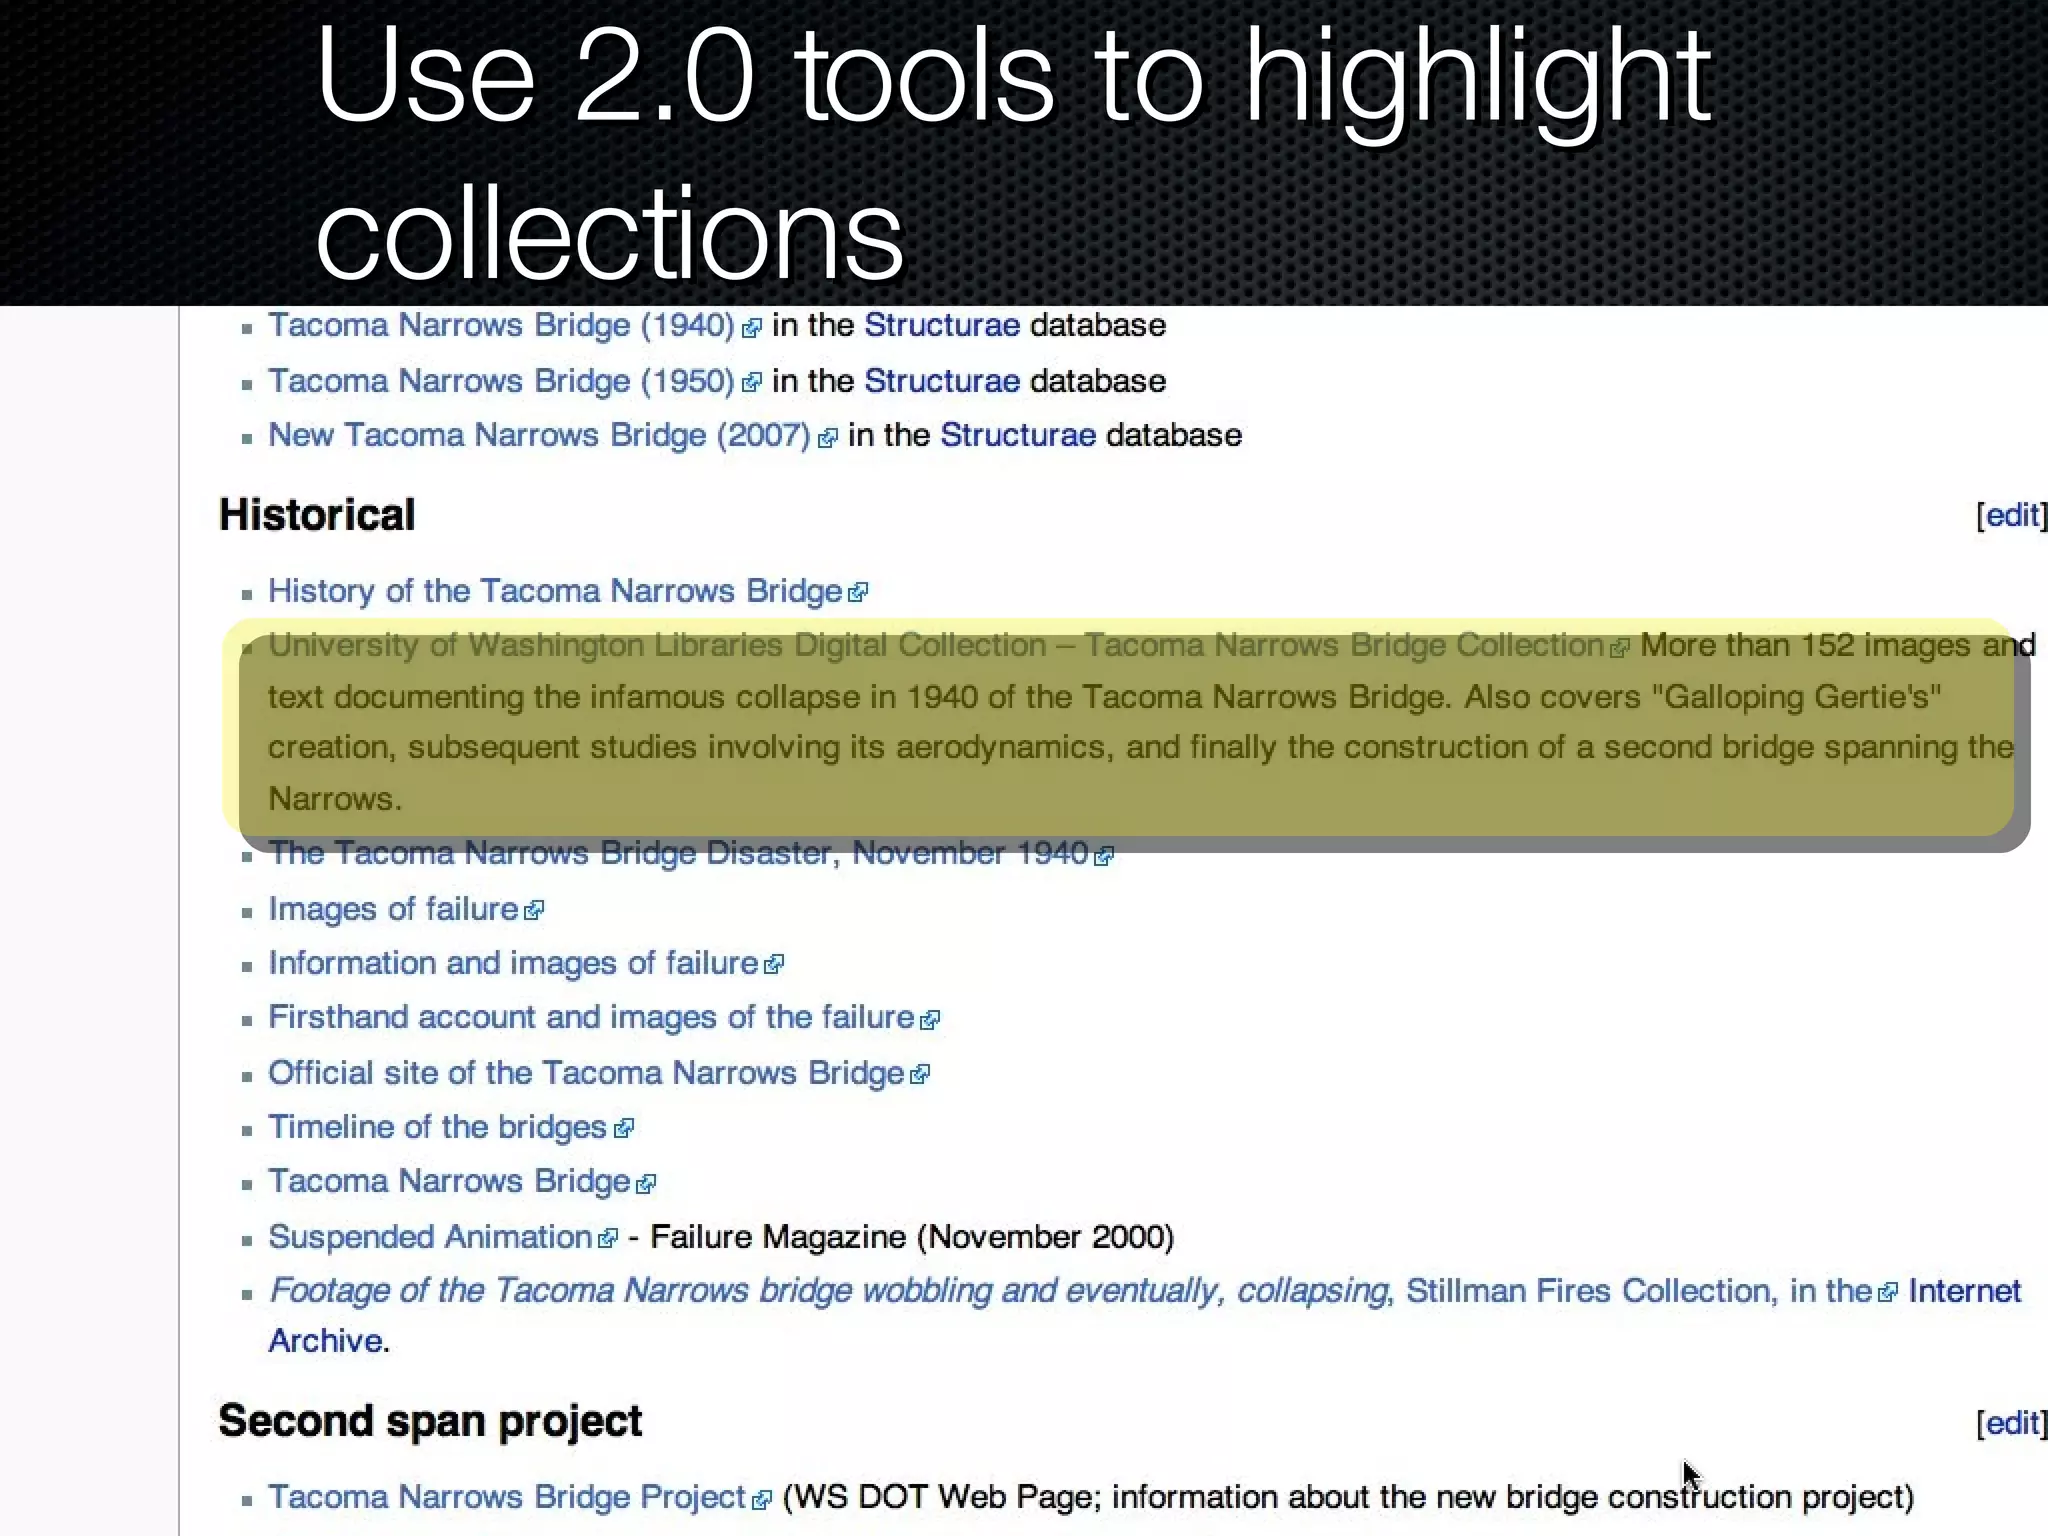Open Suspended Animation link
Viewport: 2048px width, 1536px height.
[430, 1237]
